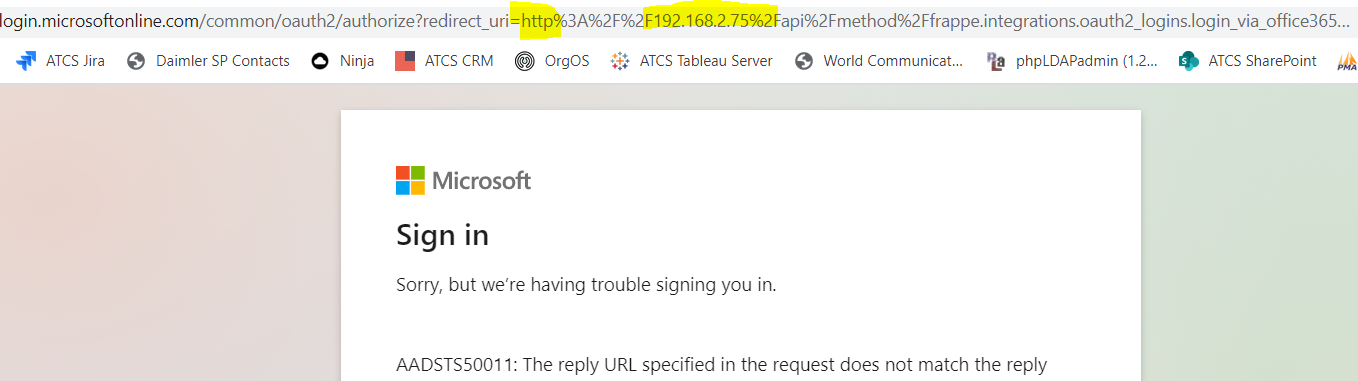Screen dimensions: 1358x381
Task: Open the ATCS SharePoint bookmark text
Action: (1263, 61)
